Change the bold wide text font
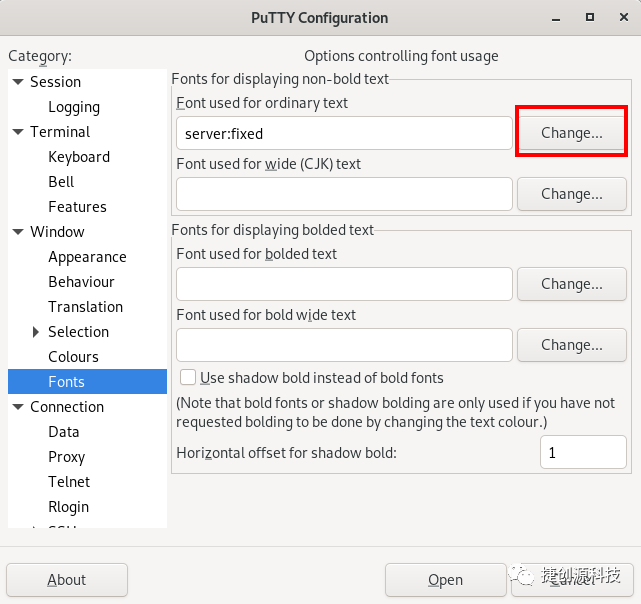The width and height of the screenshot is (641, 604). click(x=572, y=345)
